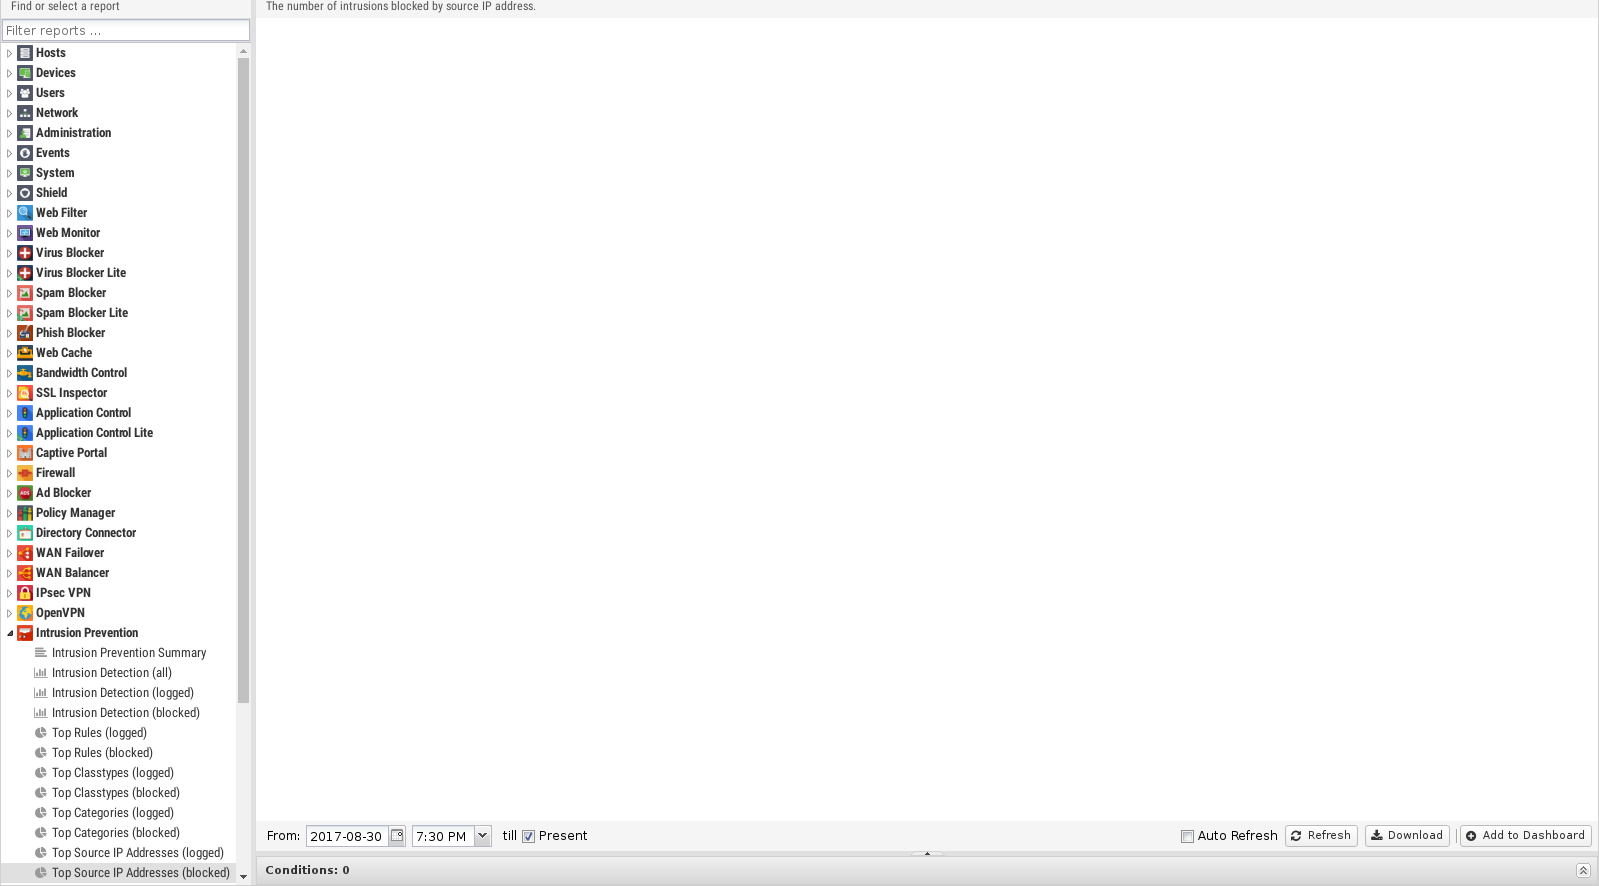The image size is (1599, 886).
Task: Open Intrusion Detection (blocked) report
Action: [126, 713]
